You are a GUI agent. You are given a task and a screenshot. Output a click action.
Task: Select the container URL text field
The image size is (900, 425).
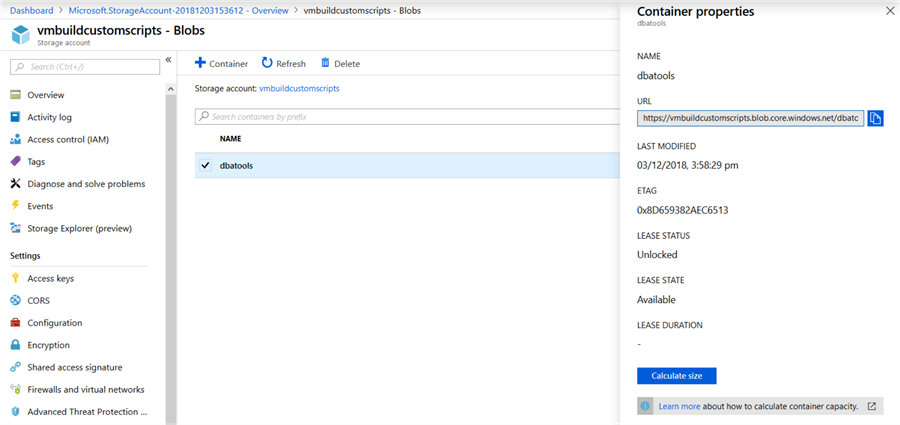pos(750,118)
